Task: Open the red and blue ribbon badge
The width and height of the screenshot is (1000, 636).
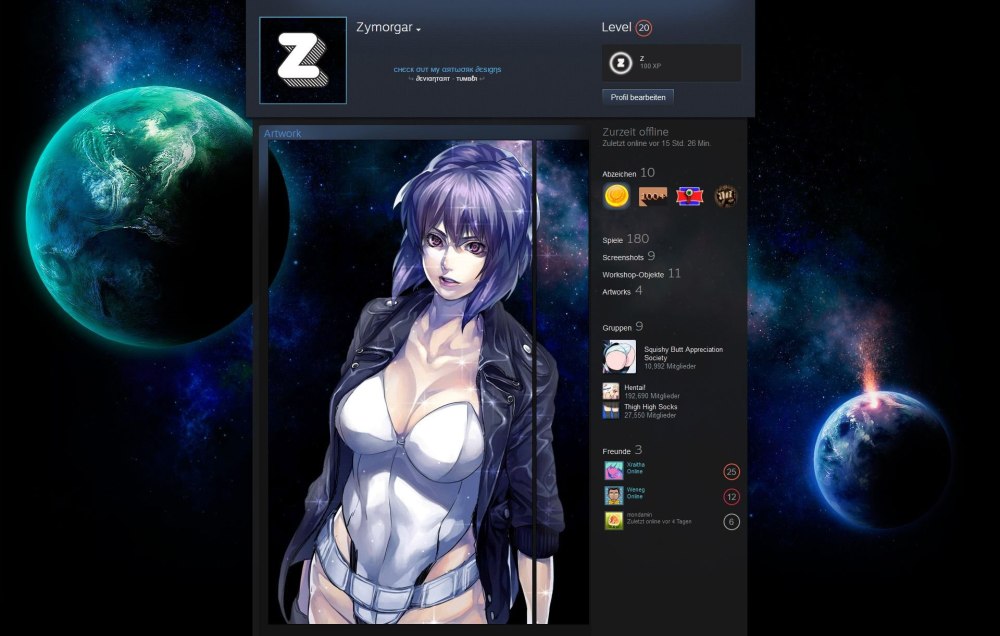Action: [x=689, y=196]
